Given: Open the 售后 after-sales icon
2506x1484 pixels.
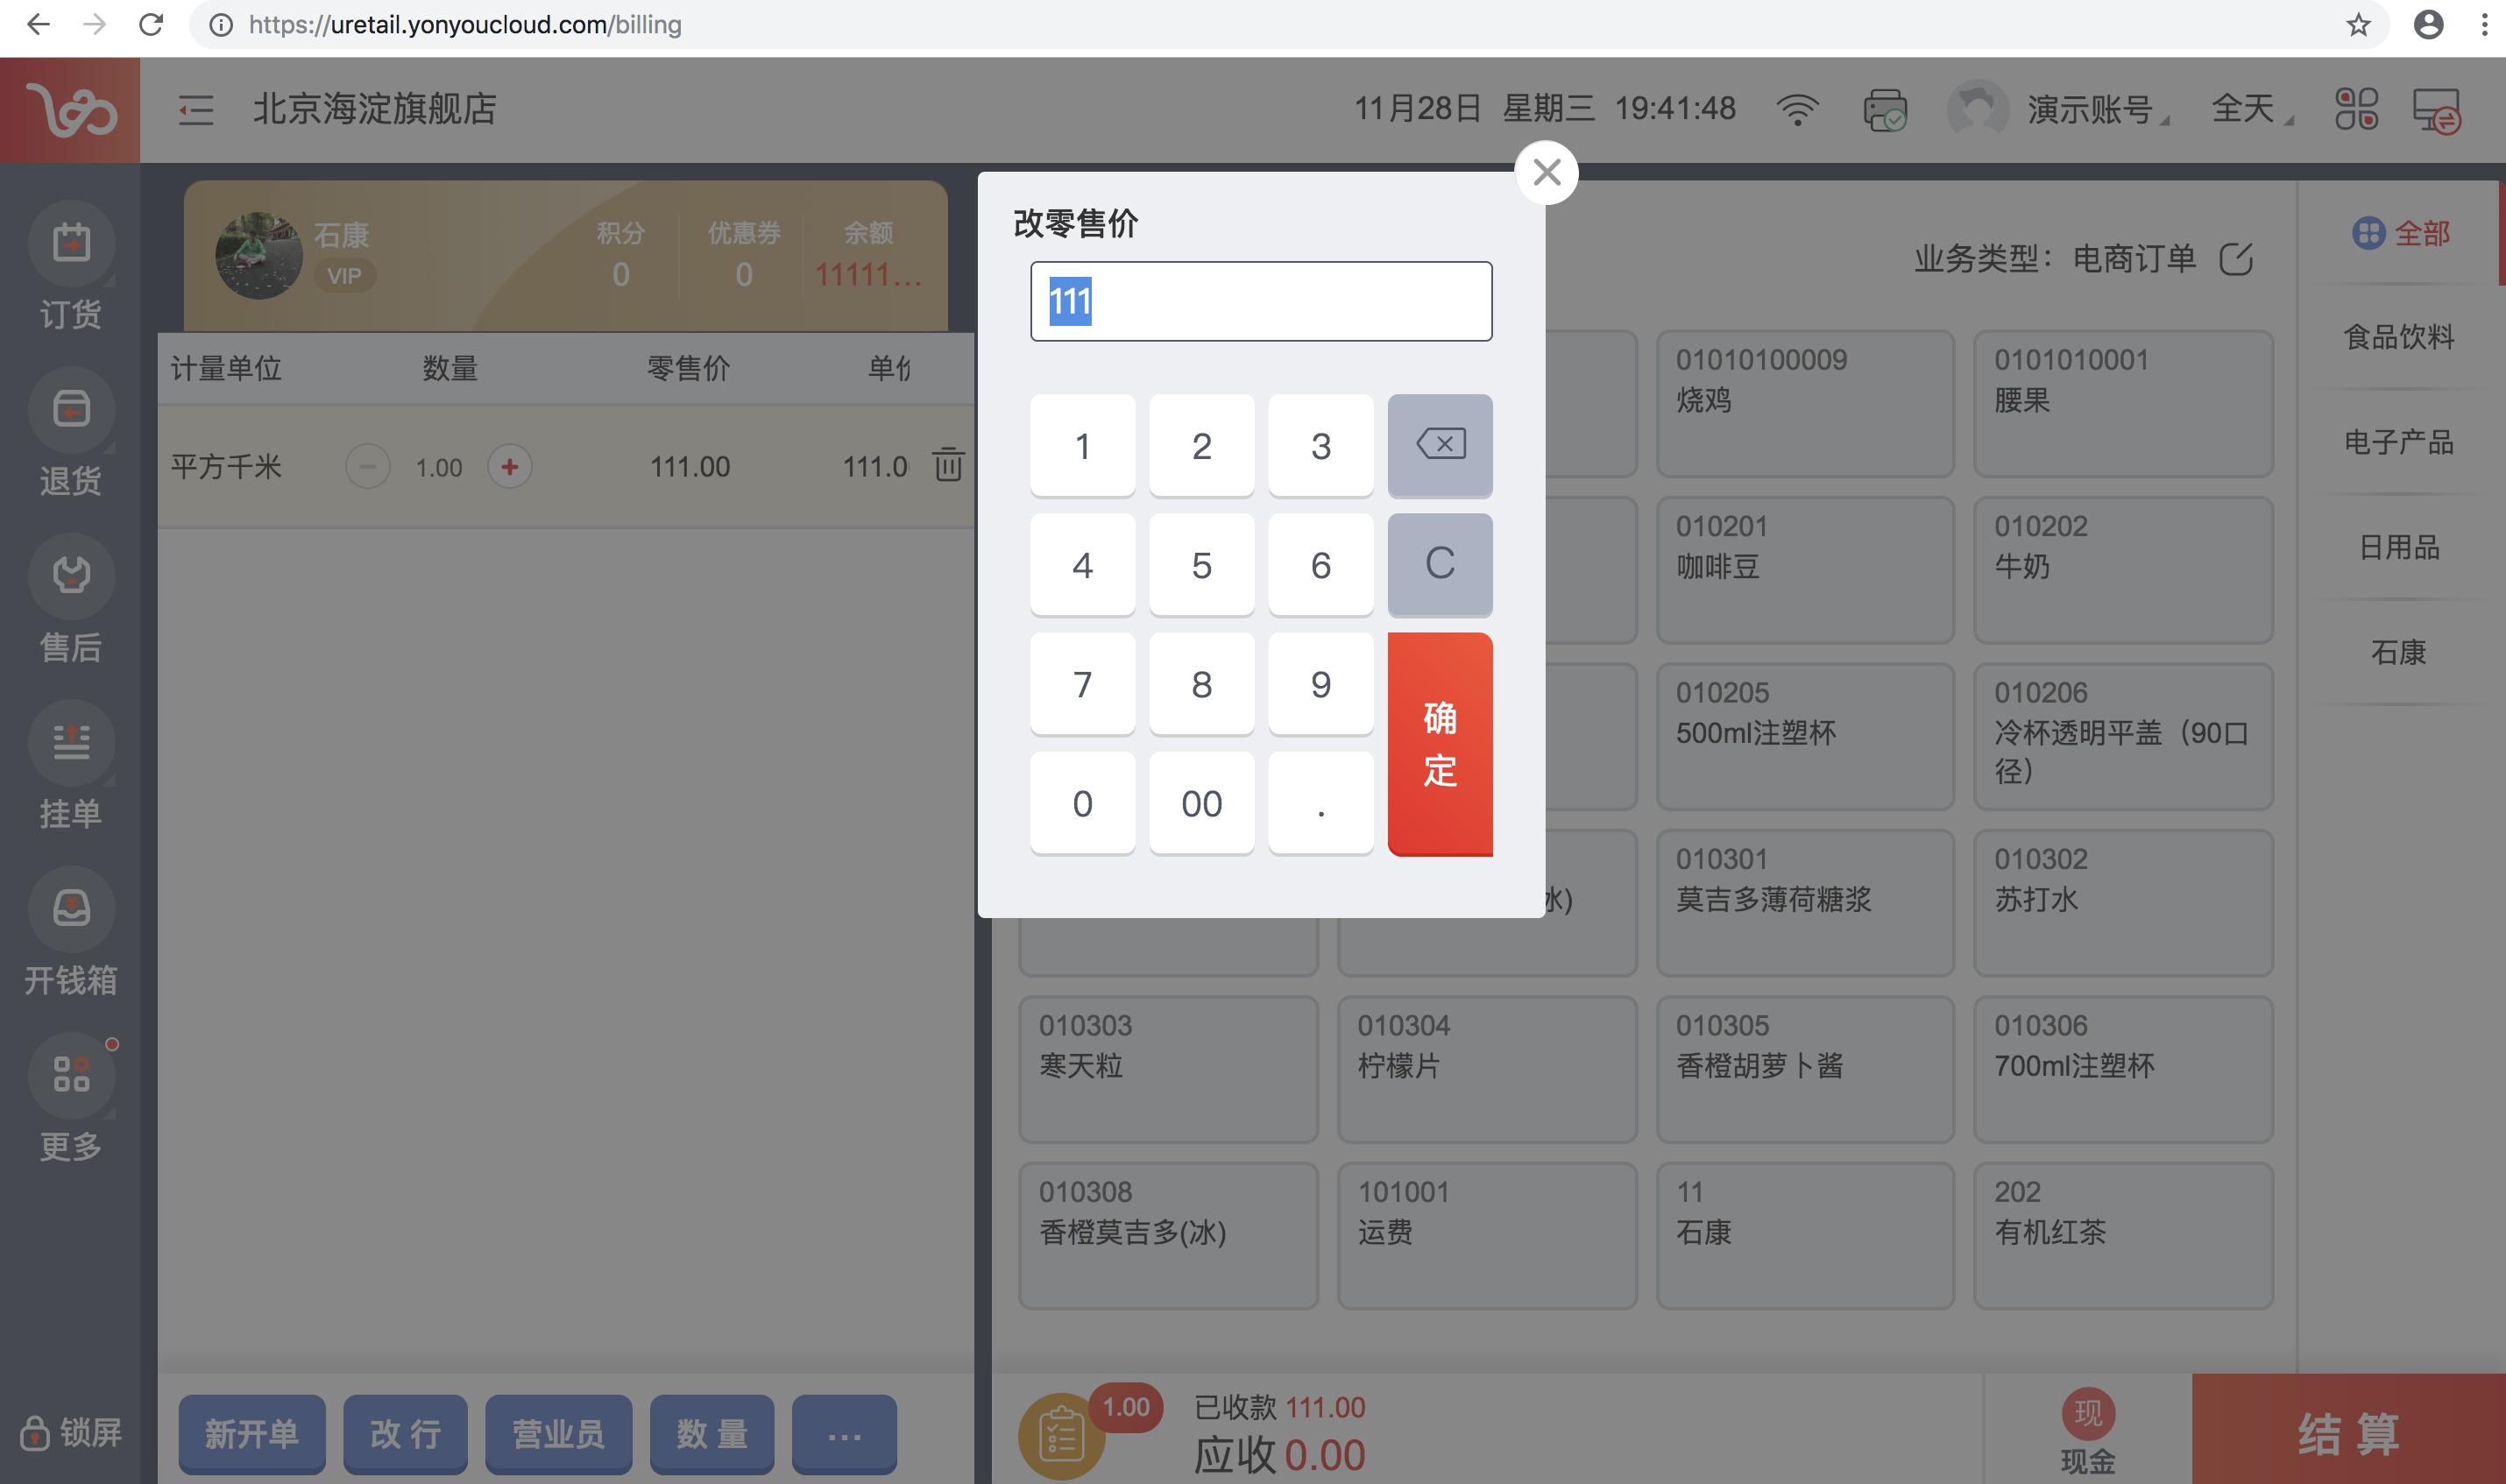Looking at the screenshot, I should pos(70,598).
